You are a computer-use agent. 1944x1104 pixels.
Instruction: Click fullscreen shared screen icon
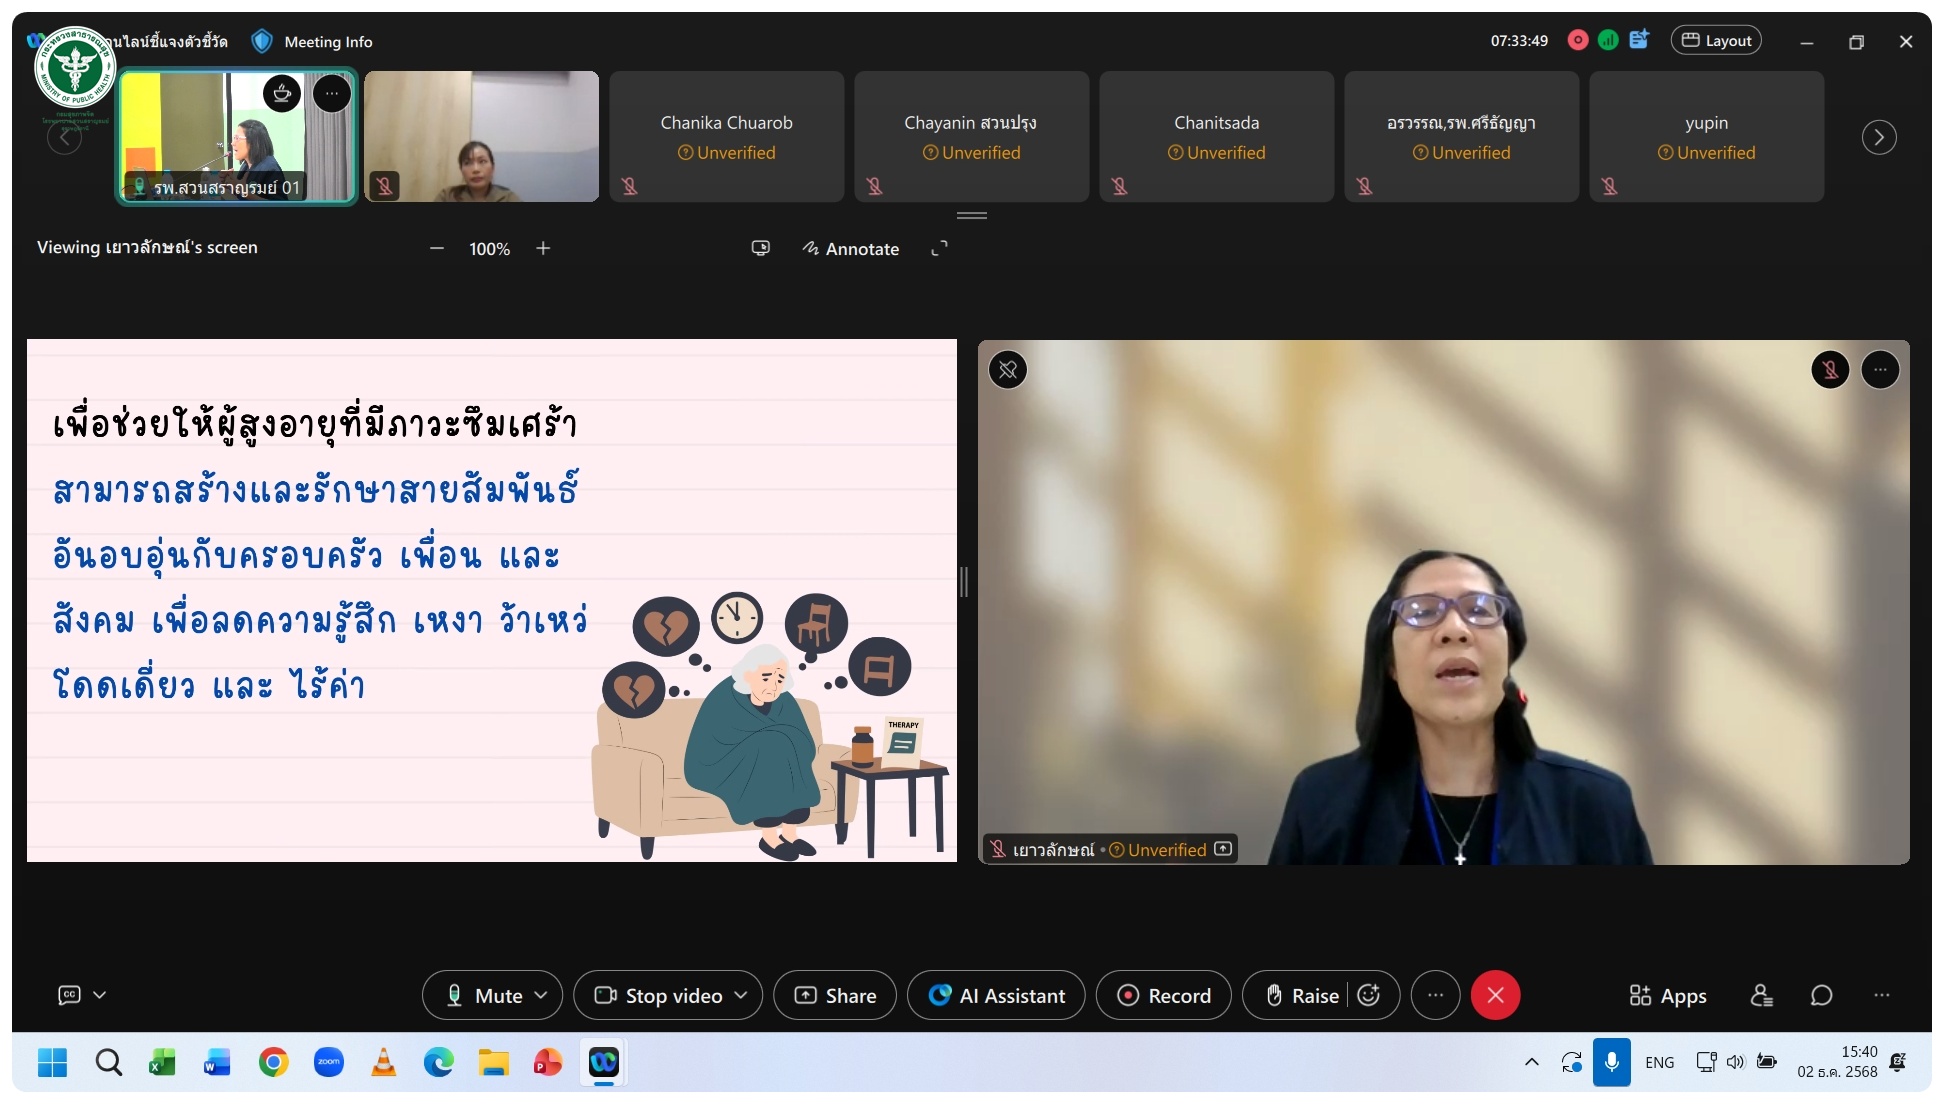click(x=939, y=248)
